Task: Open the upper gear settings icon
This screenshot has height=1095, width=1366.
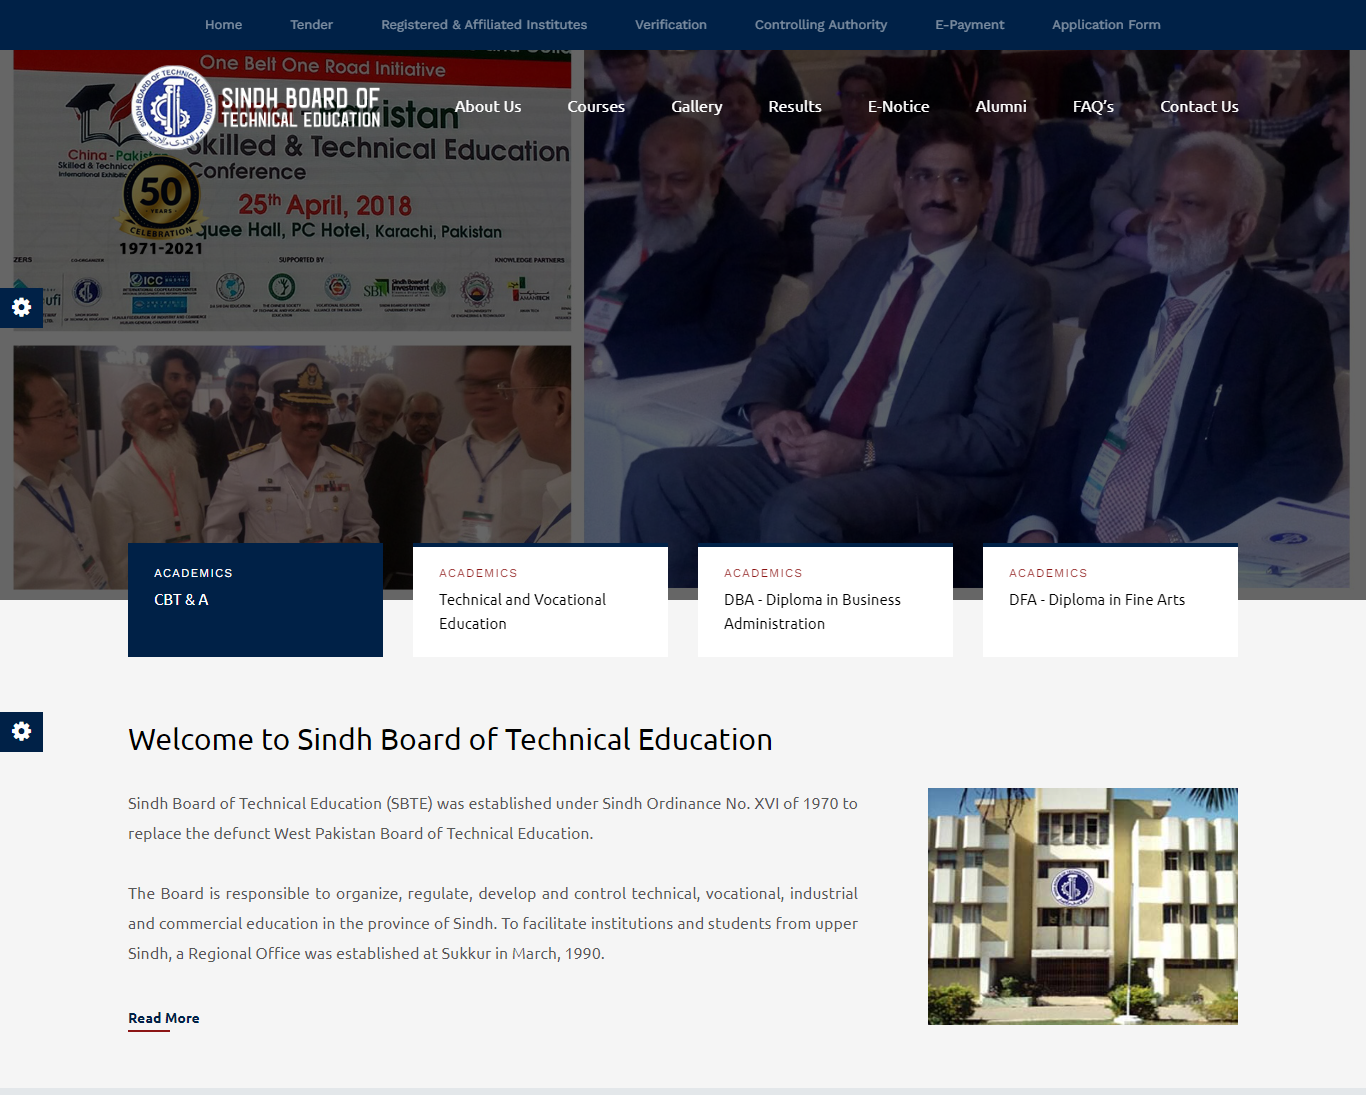Action: [21, 307]
